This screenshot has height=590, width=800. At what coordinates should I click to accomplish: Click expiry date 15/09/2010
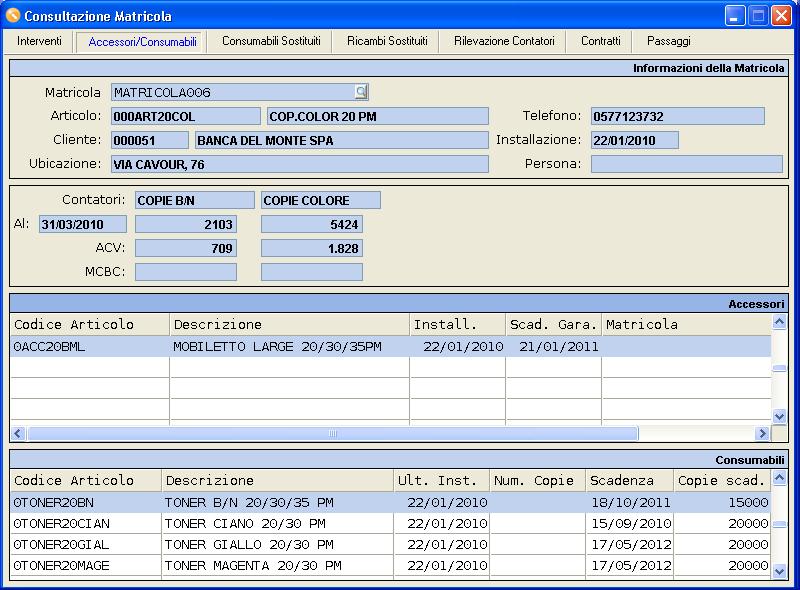coord(631,524)
